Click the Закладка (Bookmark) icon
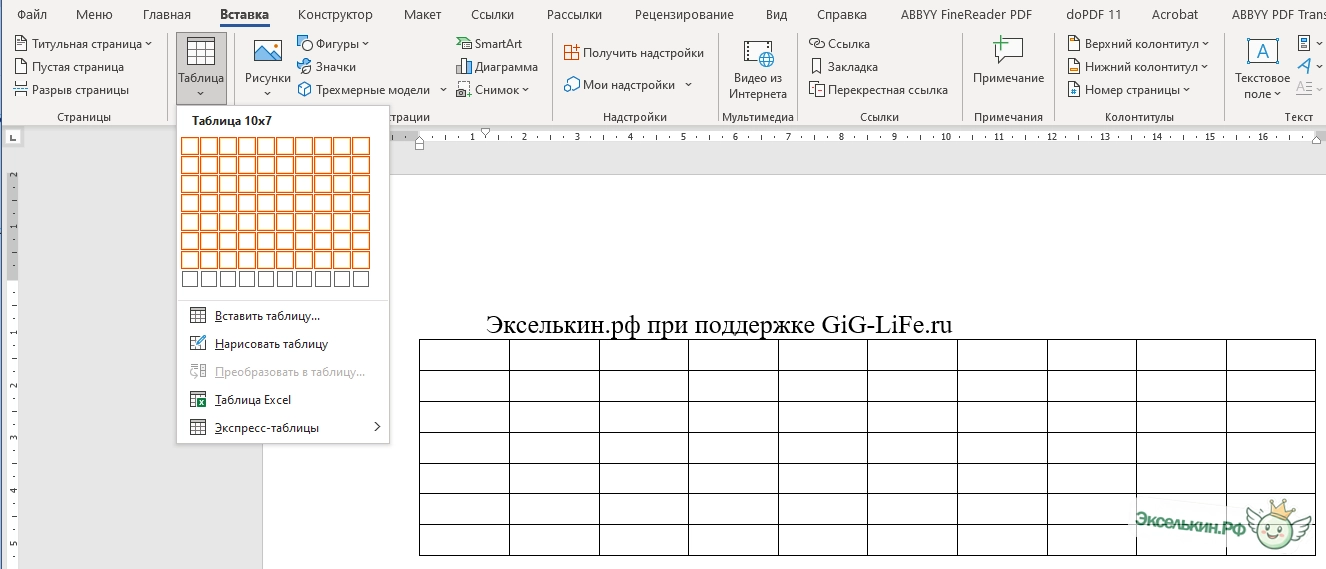This screenshot has height=569, width=1326. pyautogui.click(x=817, y=67)
